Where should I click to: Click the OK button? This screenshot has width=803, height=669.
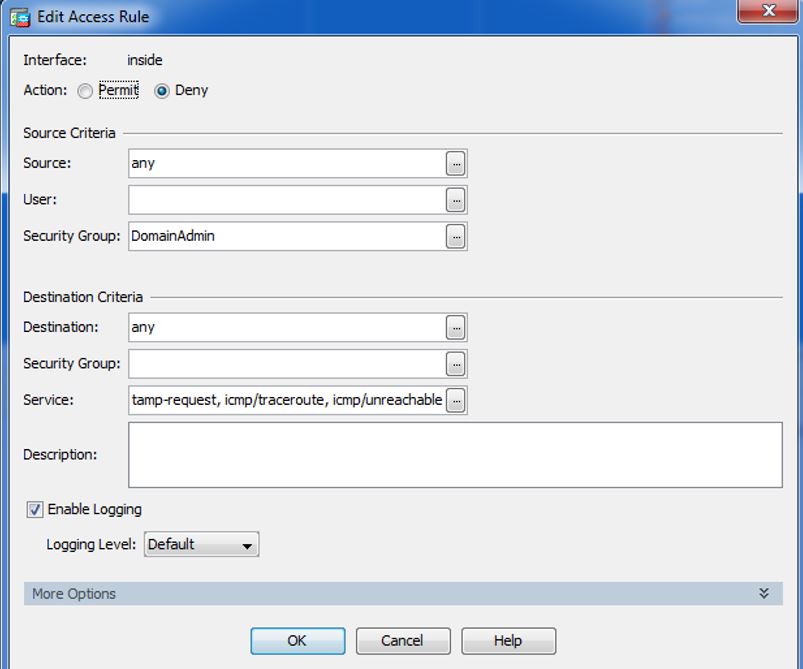pyautogui.click(x=298, y=641)
